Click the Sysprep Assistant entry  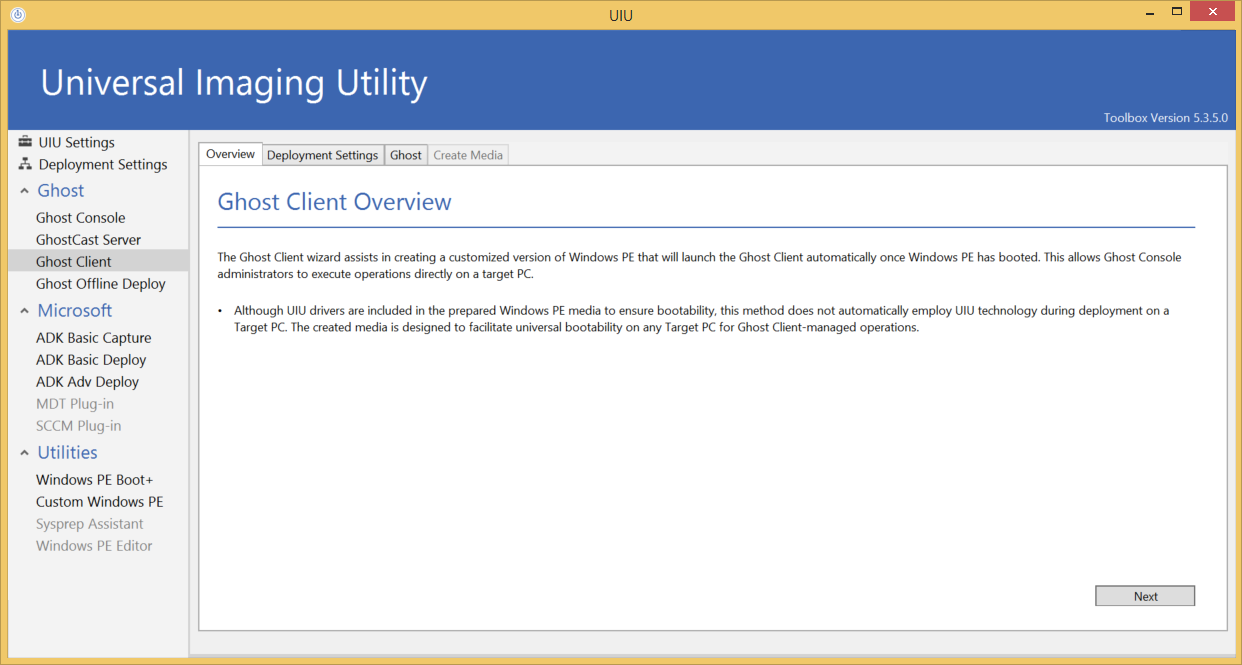(90, 523)
